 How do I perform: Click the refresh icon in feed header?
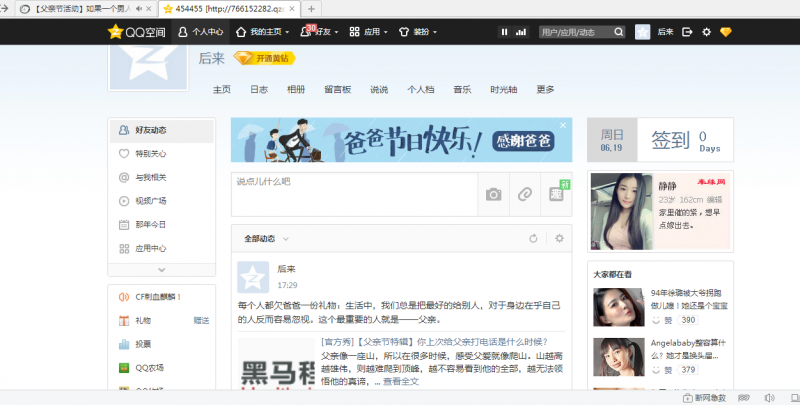[x=534, y=239]
